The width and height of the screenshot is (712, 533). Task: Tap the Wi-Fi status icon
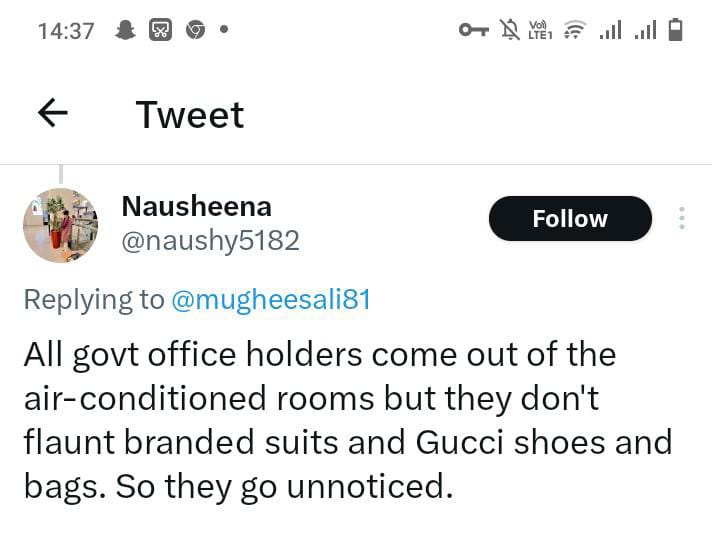(574, 31)
